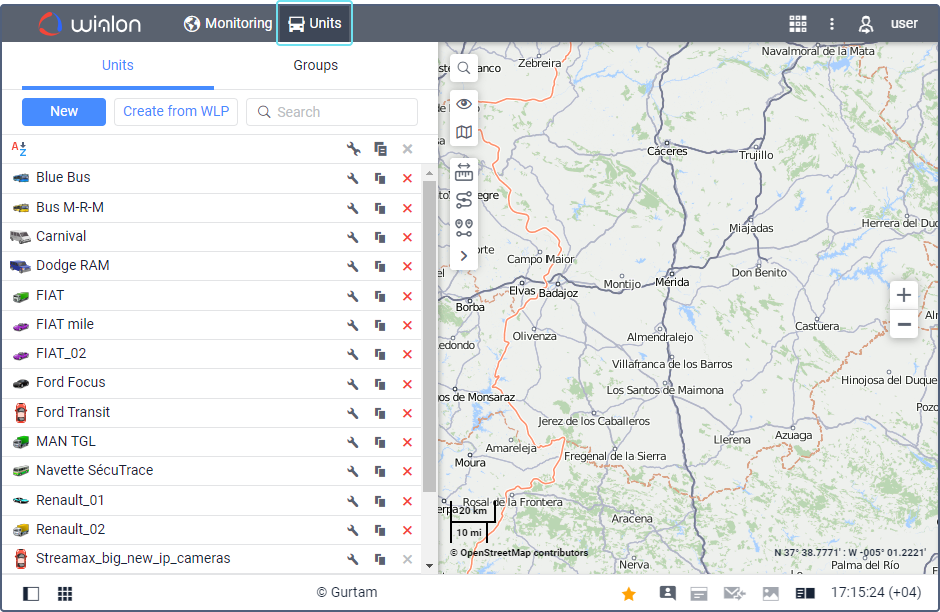The height and width of the screenshot is (612, 940).
Task: Select the routing tool on the map
Action: [x=463, y=200]
